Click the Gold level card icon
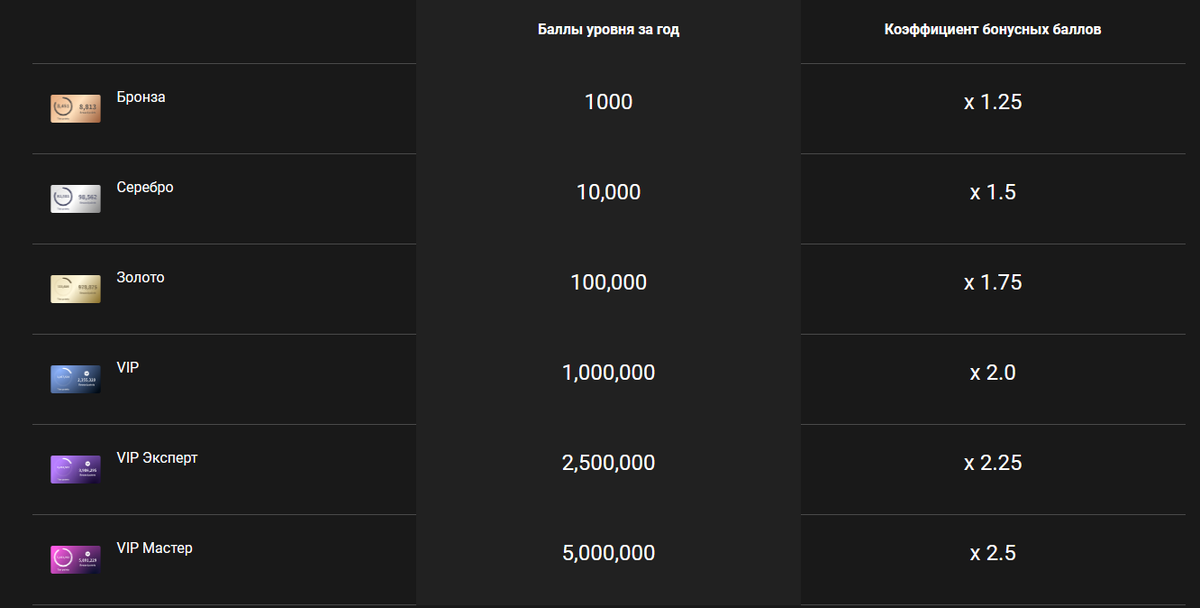 76,289
